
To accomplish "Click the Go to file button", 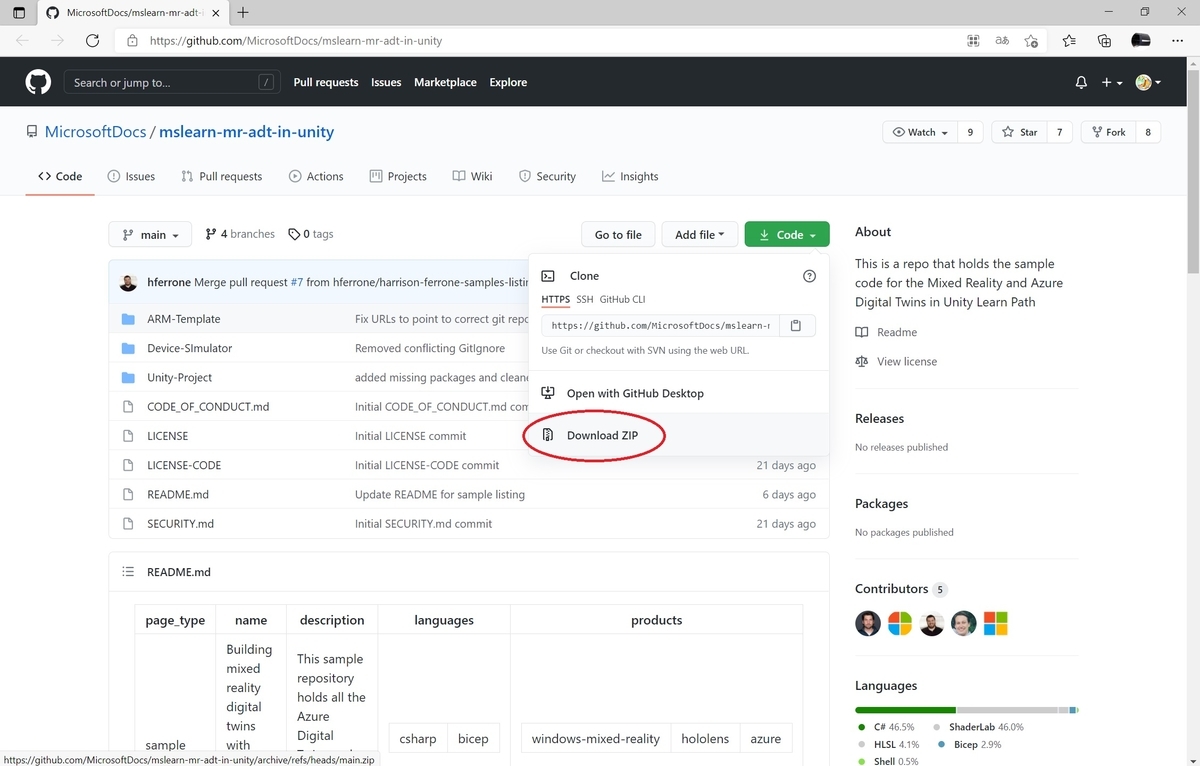I will point(618,234).
